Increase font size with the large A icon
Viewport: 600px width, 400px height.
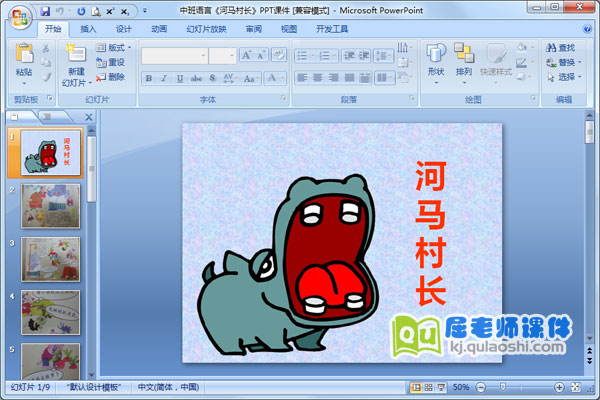(x=246, y=56)
